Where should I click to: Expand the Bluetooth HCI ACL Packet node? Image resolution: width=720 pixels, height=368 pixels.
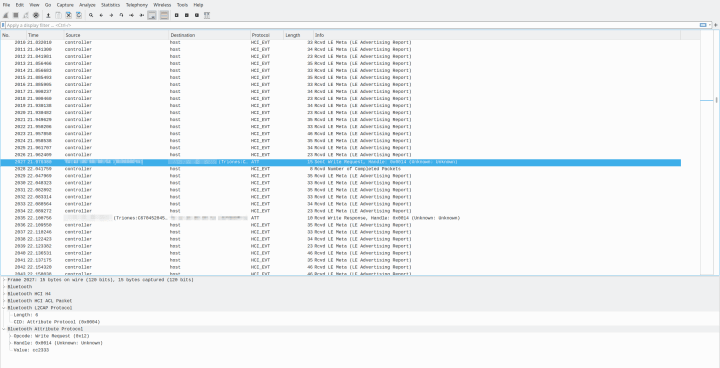pyautogui.click(x=4, y=301)
